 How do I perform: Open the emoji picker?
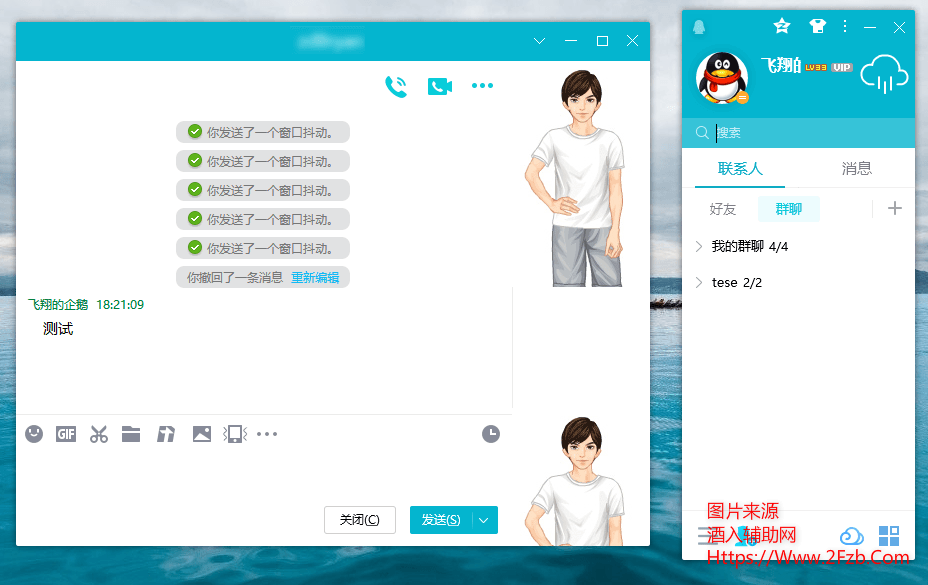point(34,434)
